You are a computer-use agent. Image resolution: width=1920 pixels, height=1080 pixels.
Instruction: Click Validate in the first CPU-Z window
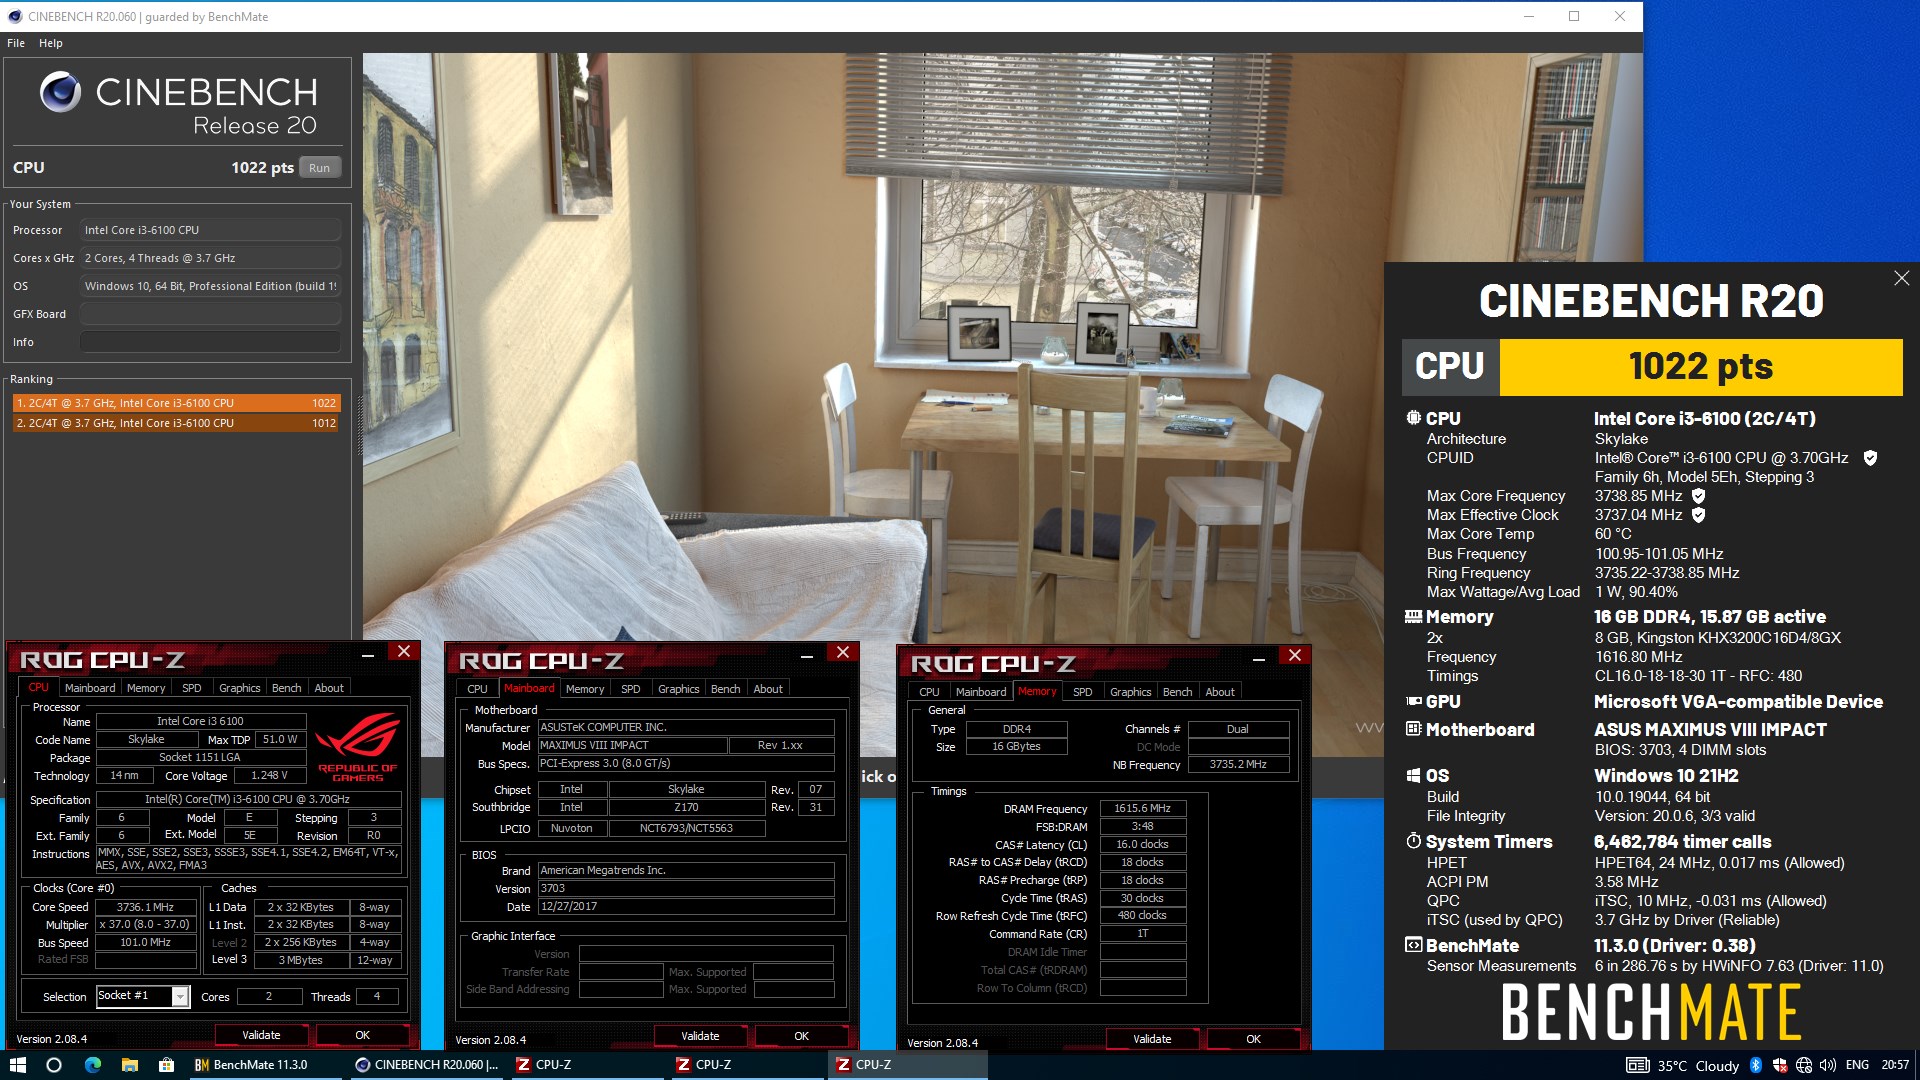pos(261,1035)
